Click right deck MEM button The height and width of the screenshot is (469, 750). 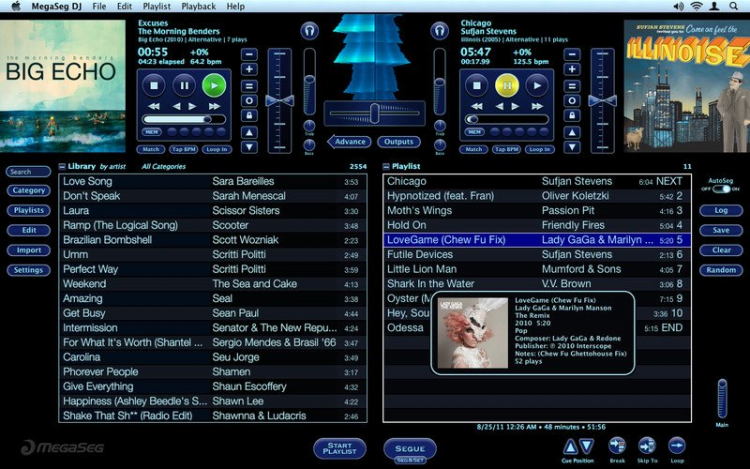pos(474,132)
